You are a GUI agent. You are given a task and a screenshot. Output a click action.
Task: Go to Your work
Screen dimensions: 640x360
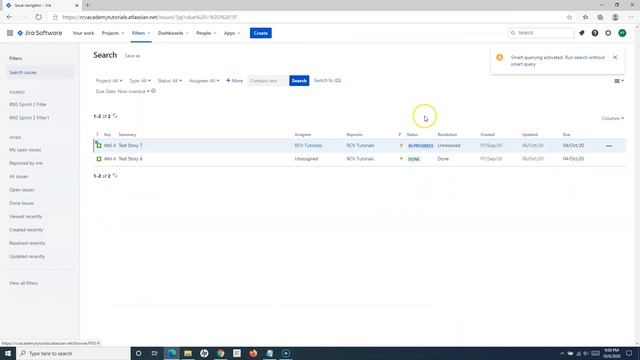[x=83, y=33]
